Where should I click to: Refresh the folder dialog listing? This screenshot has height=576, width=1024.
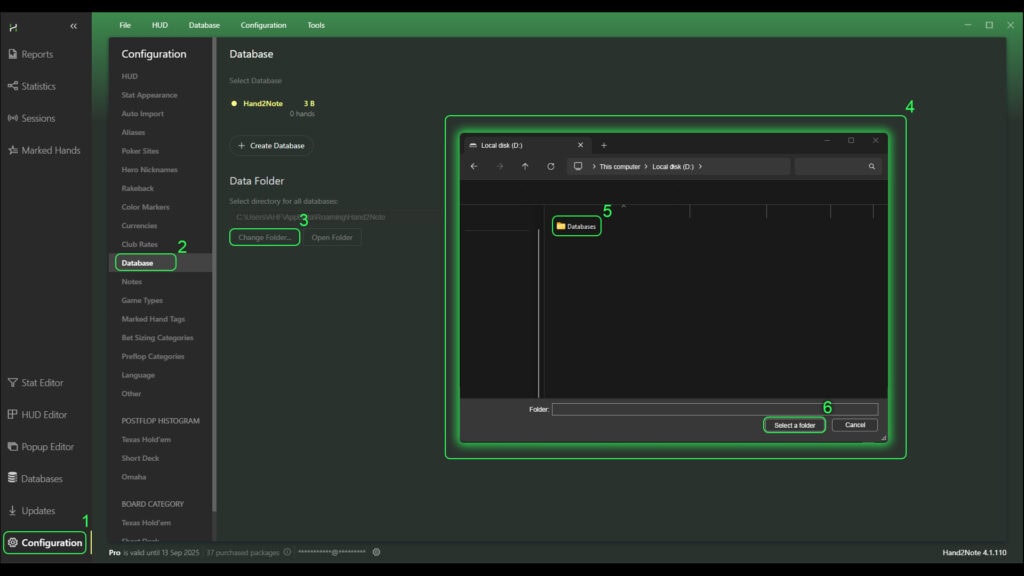[x=551, y=167]
